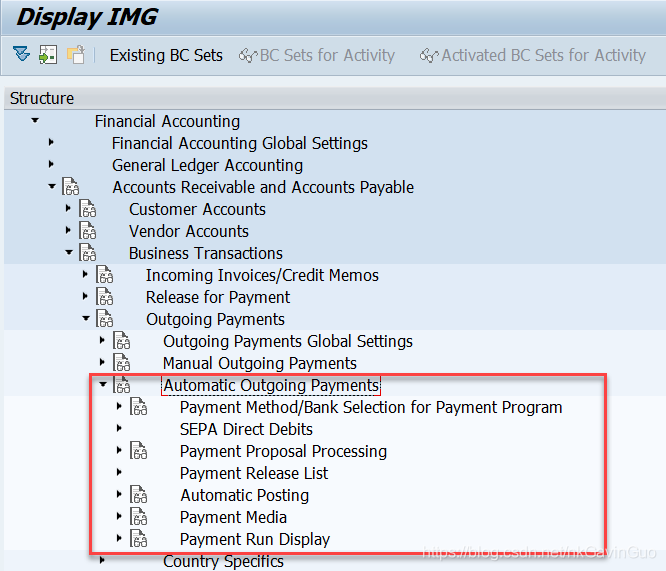Select Financial Accounting tree text
This screenshot has width=666, height=571.
click(167, 122)
